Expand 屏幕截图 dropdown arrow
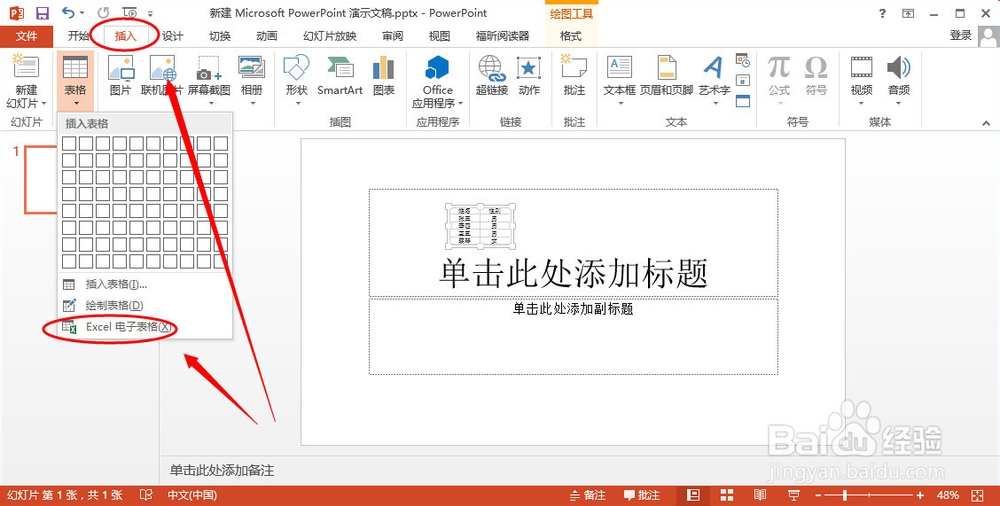This screenshot has height=506, width=1000. (x=209, y=103)
